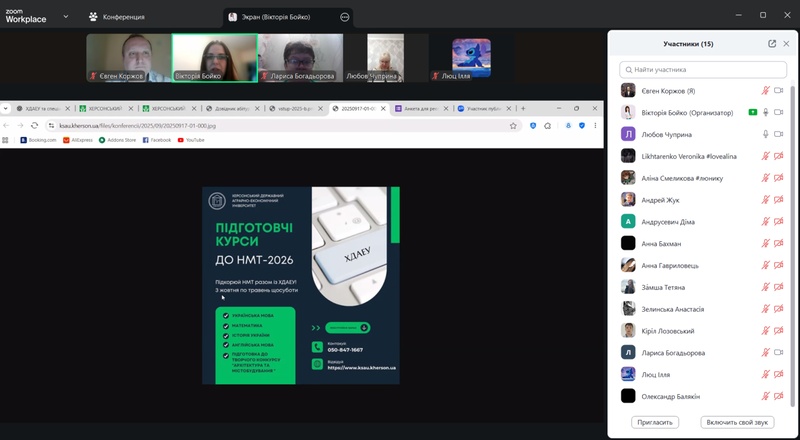Click the screen-sharing green icon beside Вікторія Бойко
The height and width of the screenshot is (440, 800).
pyautogui.click(x=752, y=112)
